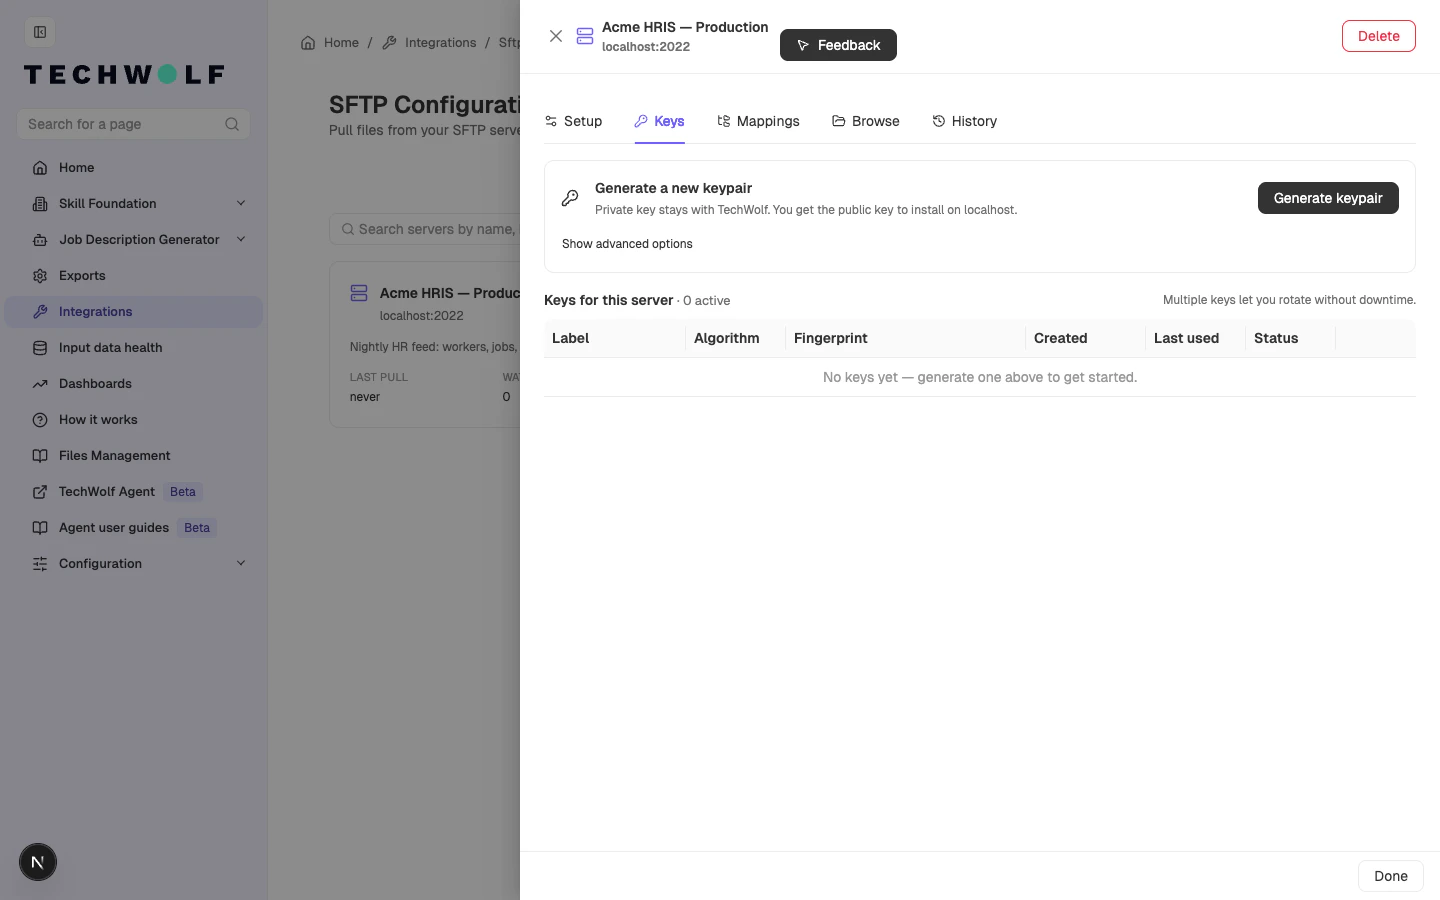Click the TechWolf logo
Screen dimensions: 1440x900
pos(124,75)
